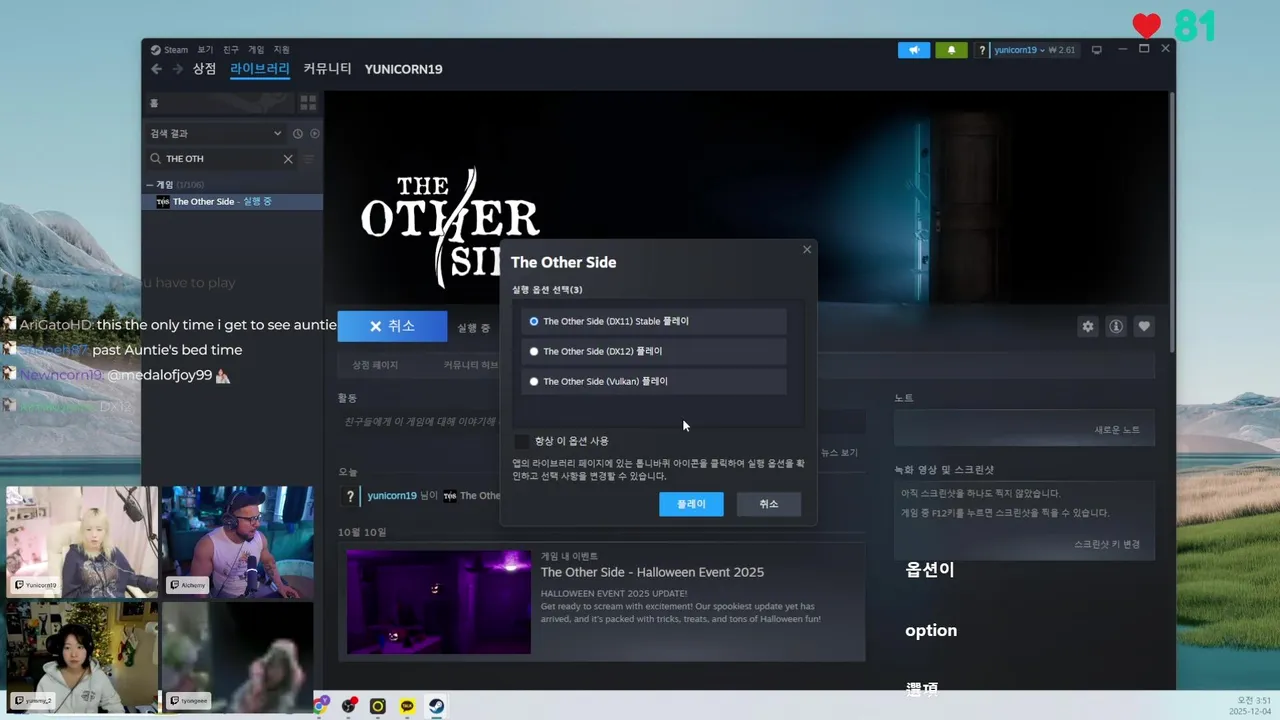Open the YUNICORN19 profile tab

click(403, 69)
